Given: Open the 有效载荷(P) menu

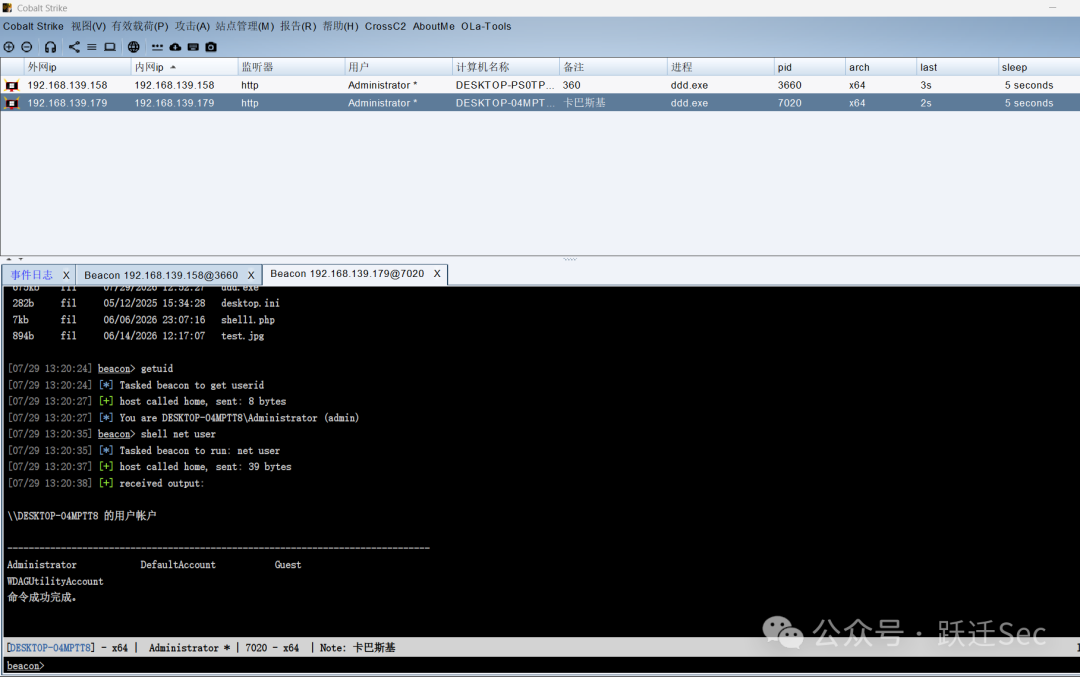Looking at the screenshot, I should click(140, 26).
